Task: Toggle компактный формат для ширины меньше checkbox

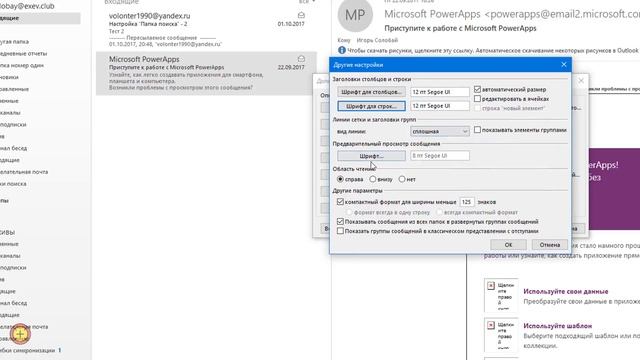Action: (340, 202)
